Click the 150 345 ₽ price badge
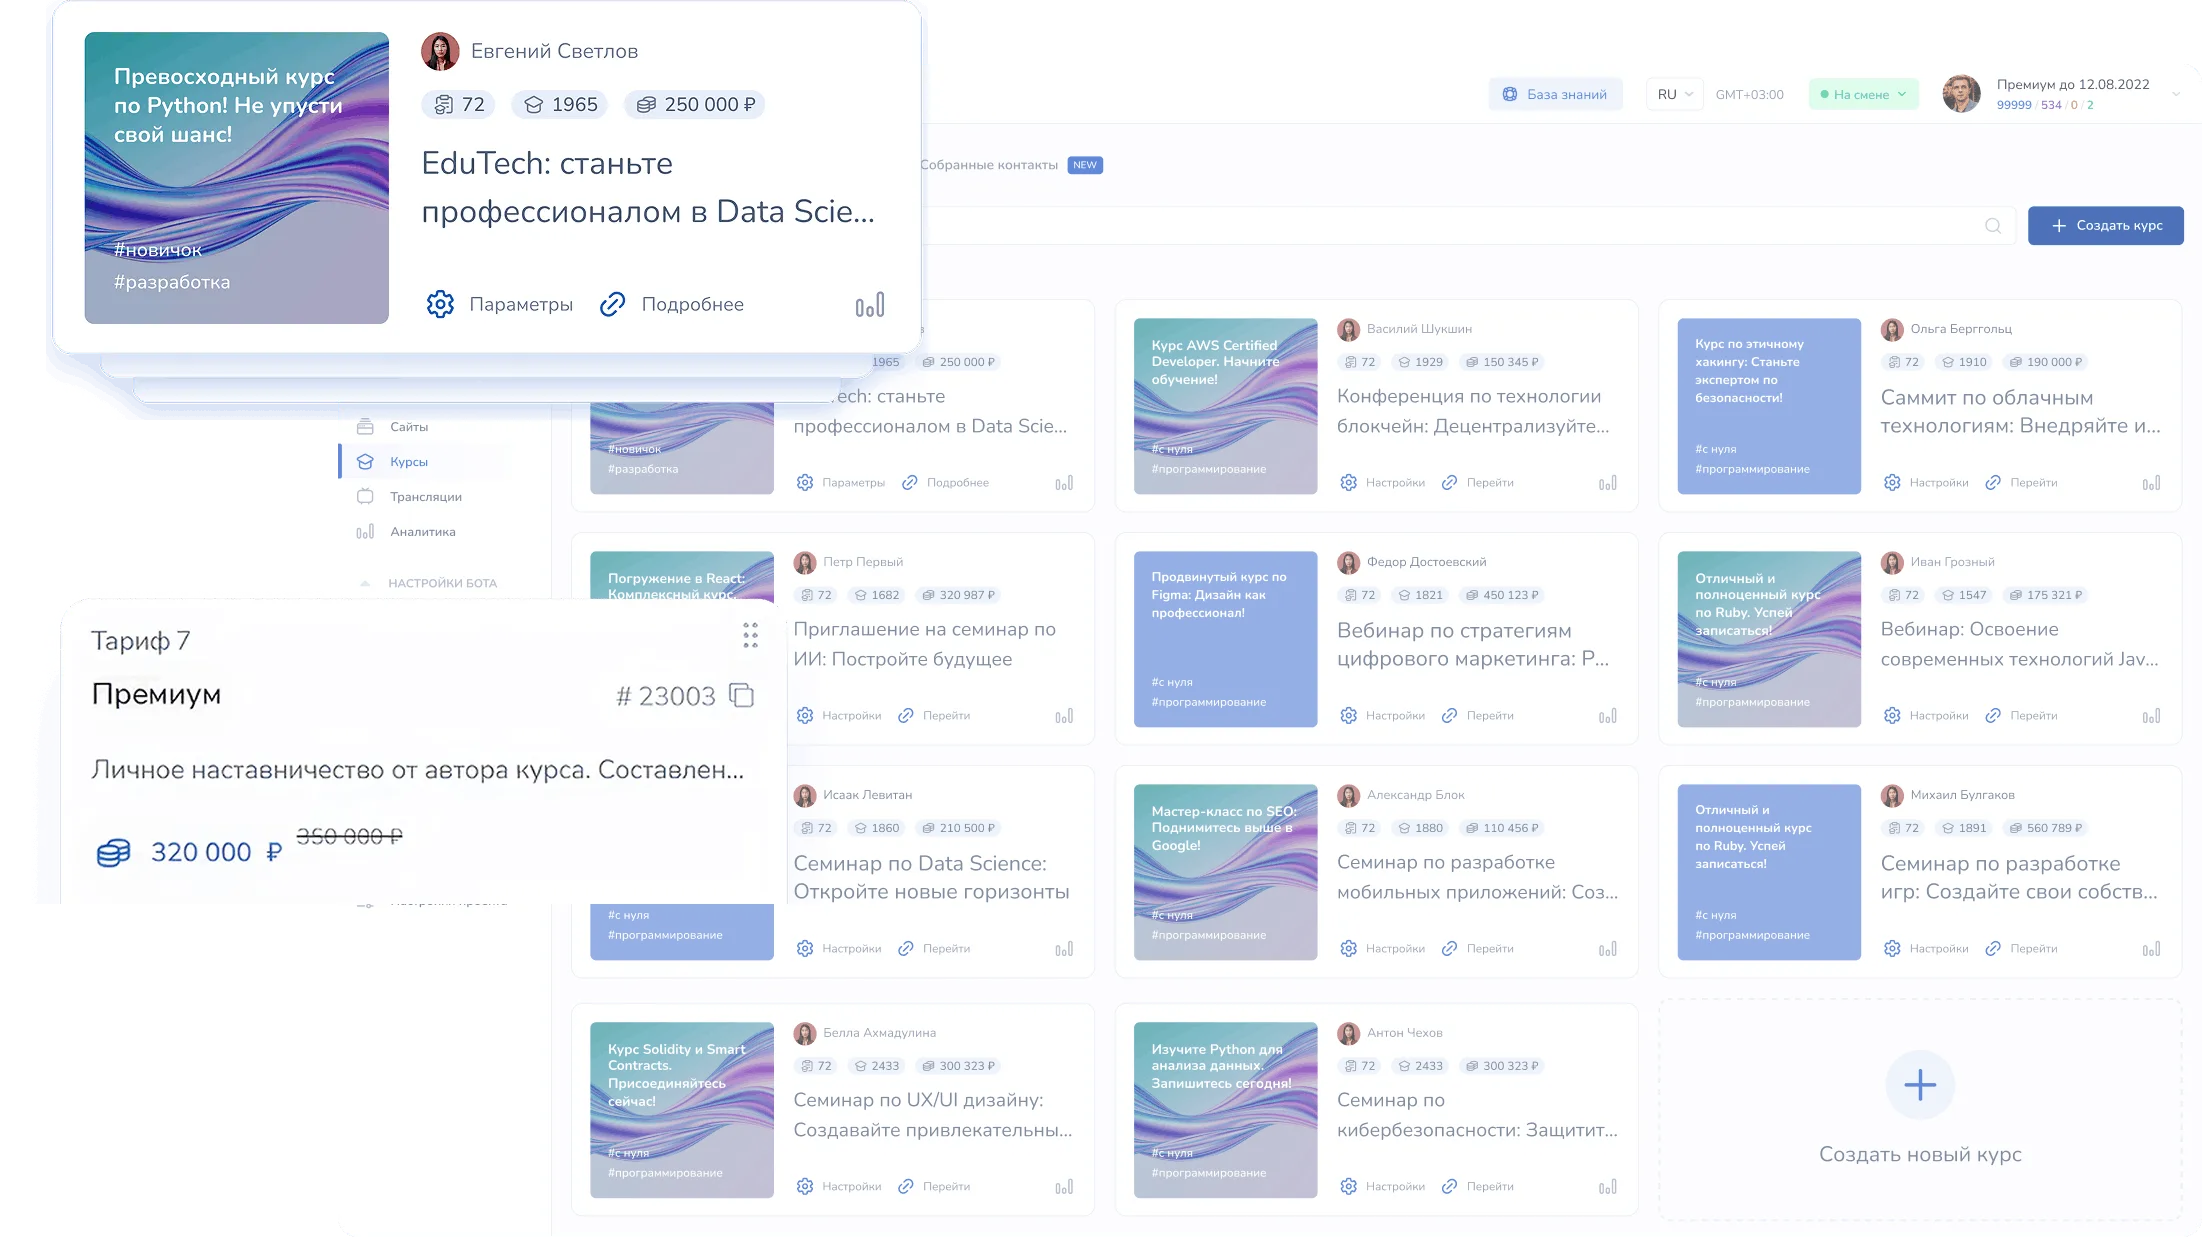The height and width of the screenshot is (1237, 2202). [1501, 362]
